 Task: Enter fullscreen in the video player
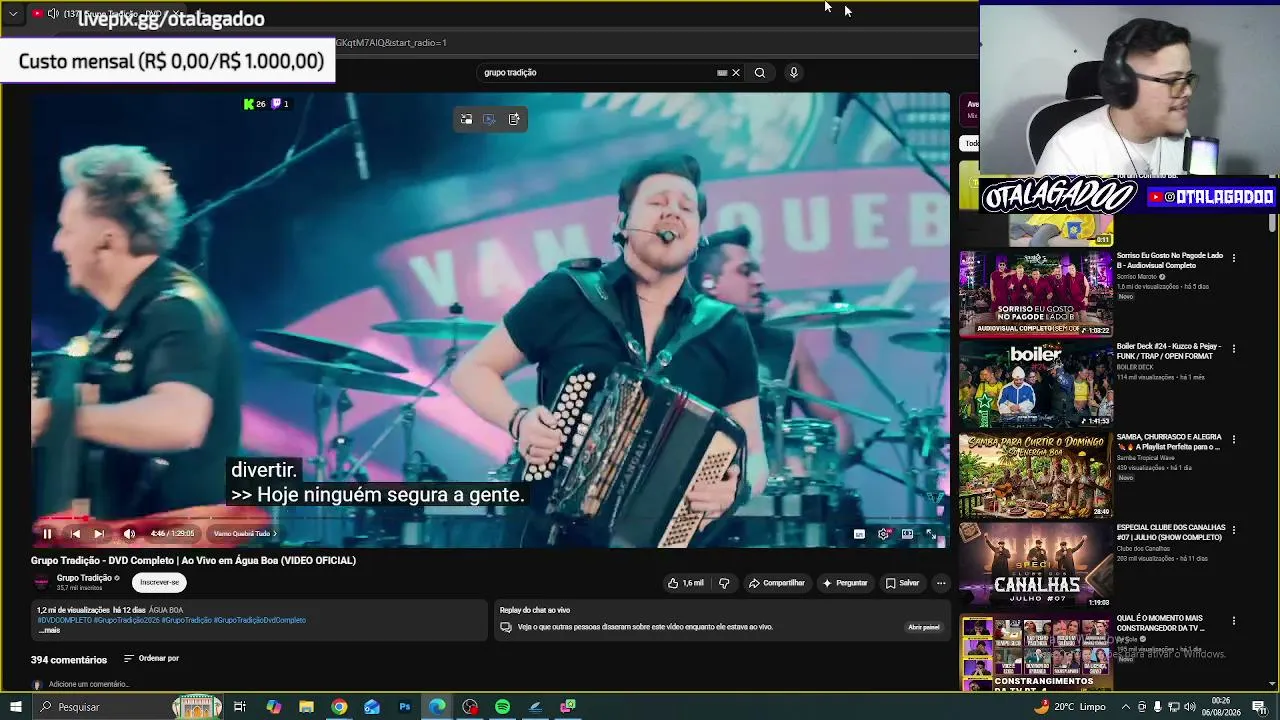click(x=931, y=534)
